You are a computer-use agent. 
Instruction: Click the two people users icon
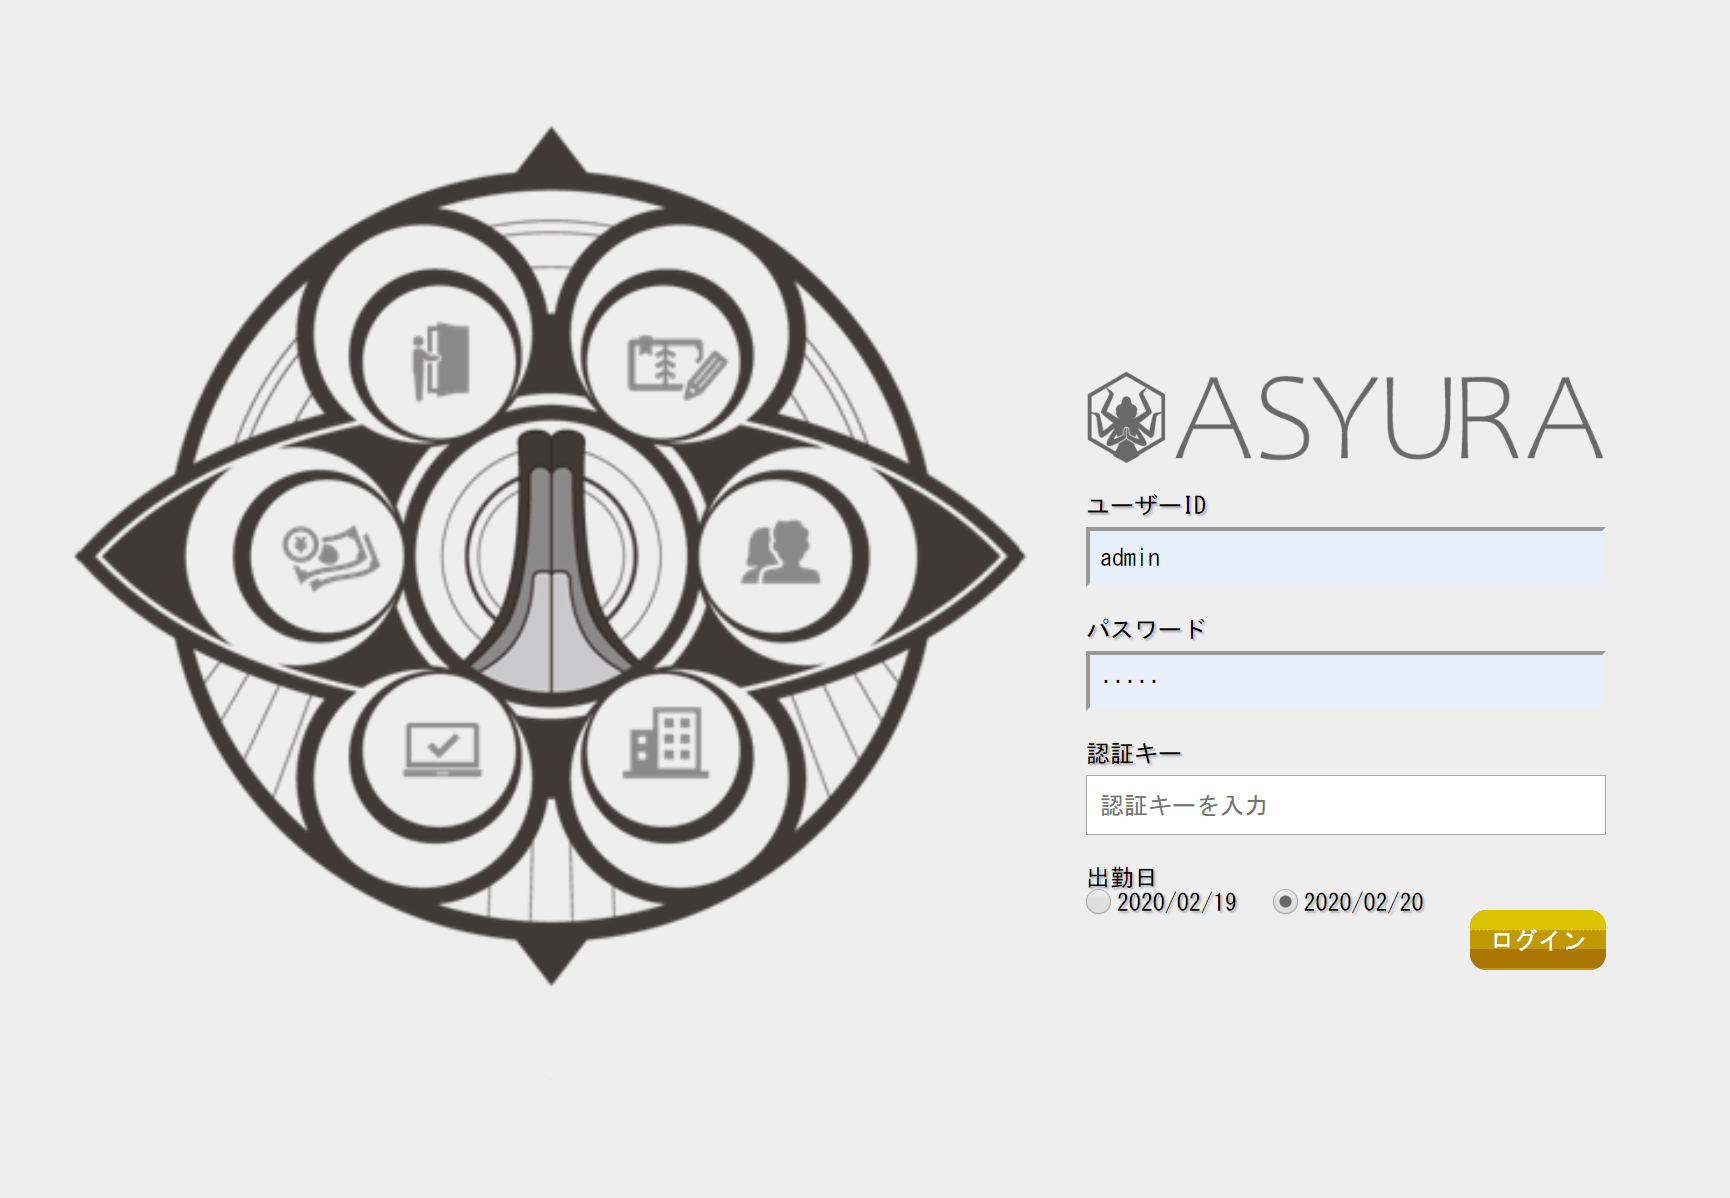click(x=781, y=552)
